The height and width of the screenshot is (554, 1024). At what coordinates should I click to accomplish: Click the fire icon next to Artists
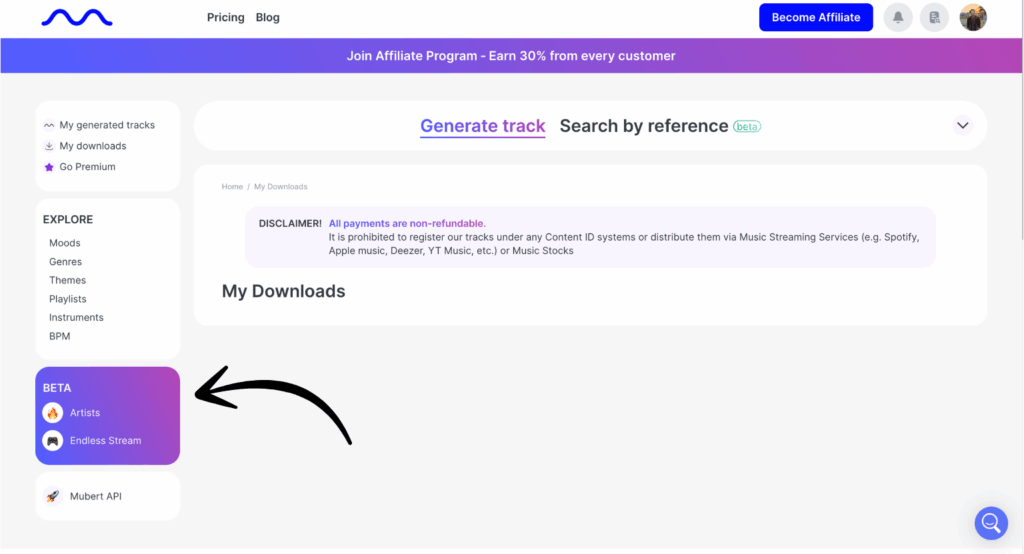pyautogui.click(x=53, y=413)
